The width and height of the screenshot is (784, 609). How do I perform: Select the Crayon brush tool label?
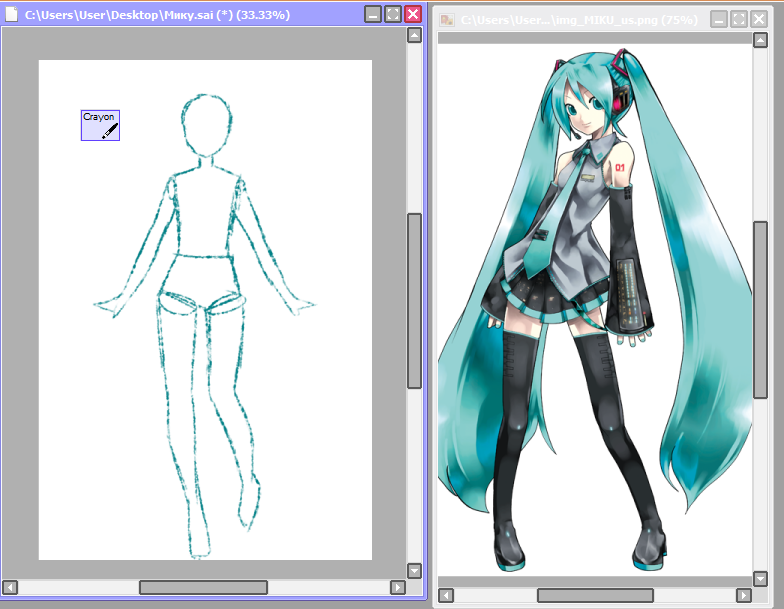(x=100, y=125)
